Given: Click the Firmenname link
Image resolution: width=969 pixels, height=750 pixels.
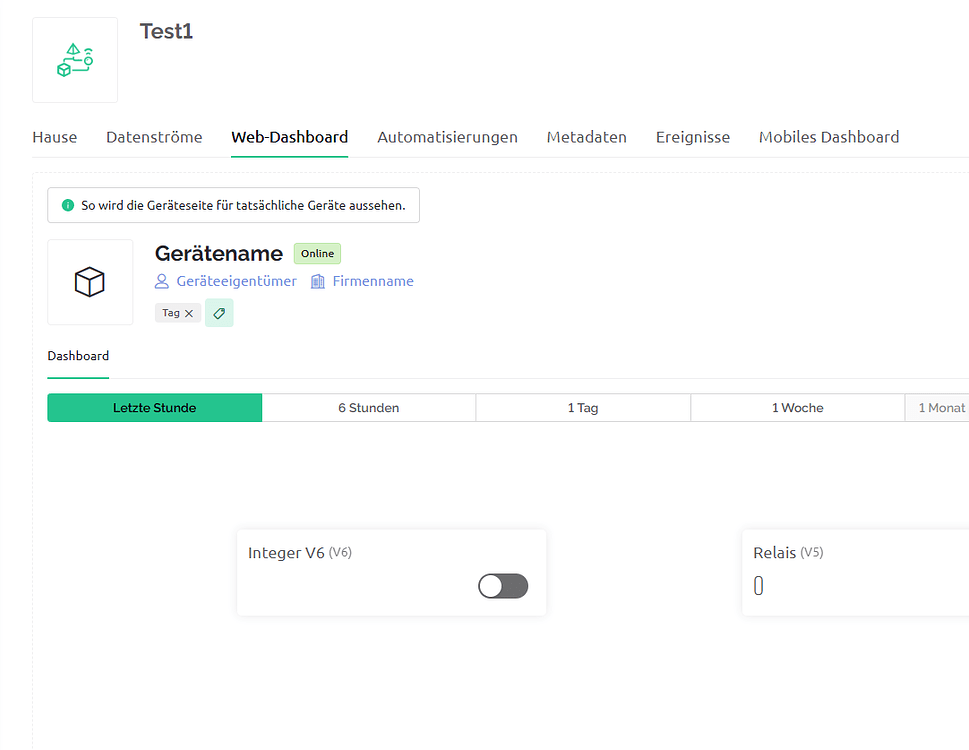Looking at the screenshot, I should coord(372,282).
